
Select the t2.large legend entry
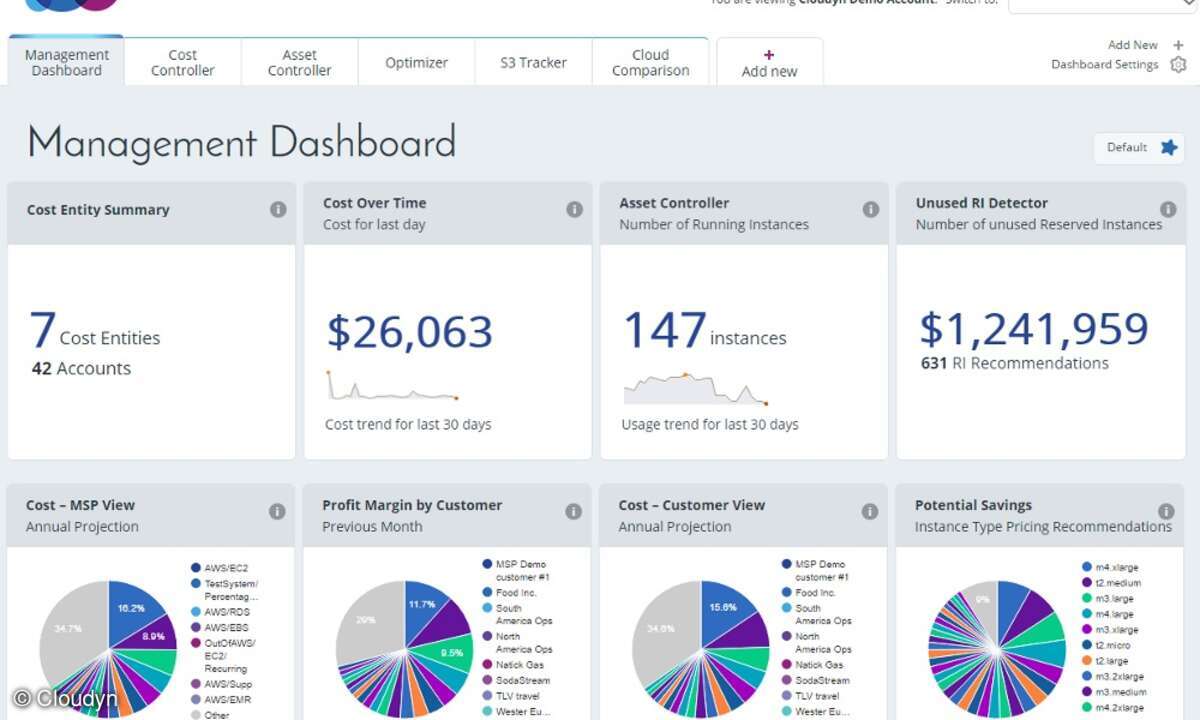pos(1107,661)
